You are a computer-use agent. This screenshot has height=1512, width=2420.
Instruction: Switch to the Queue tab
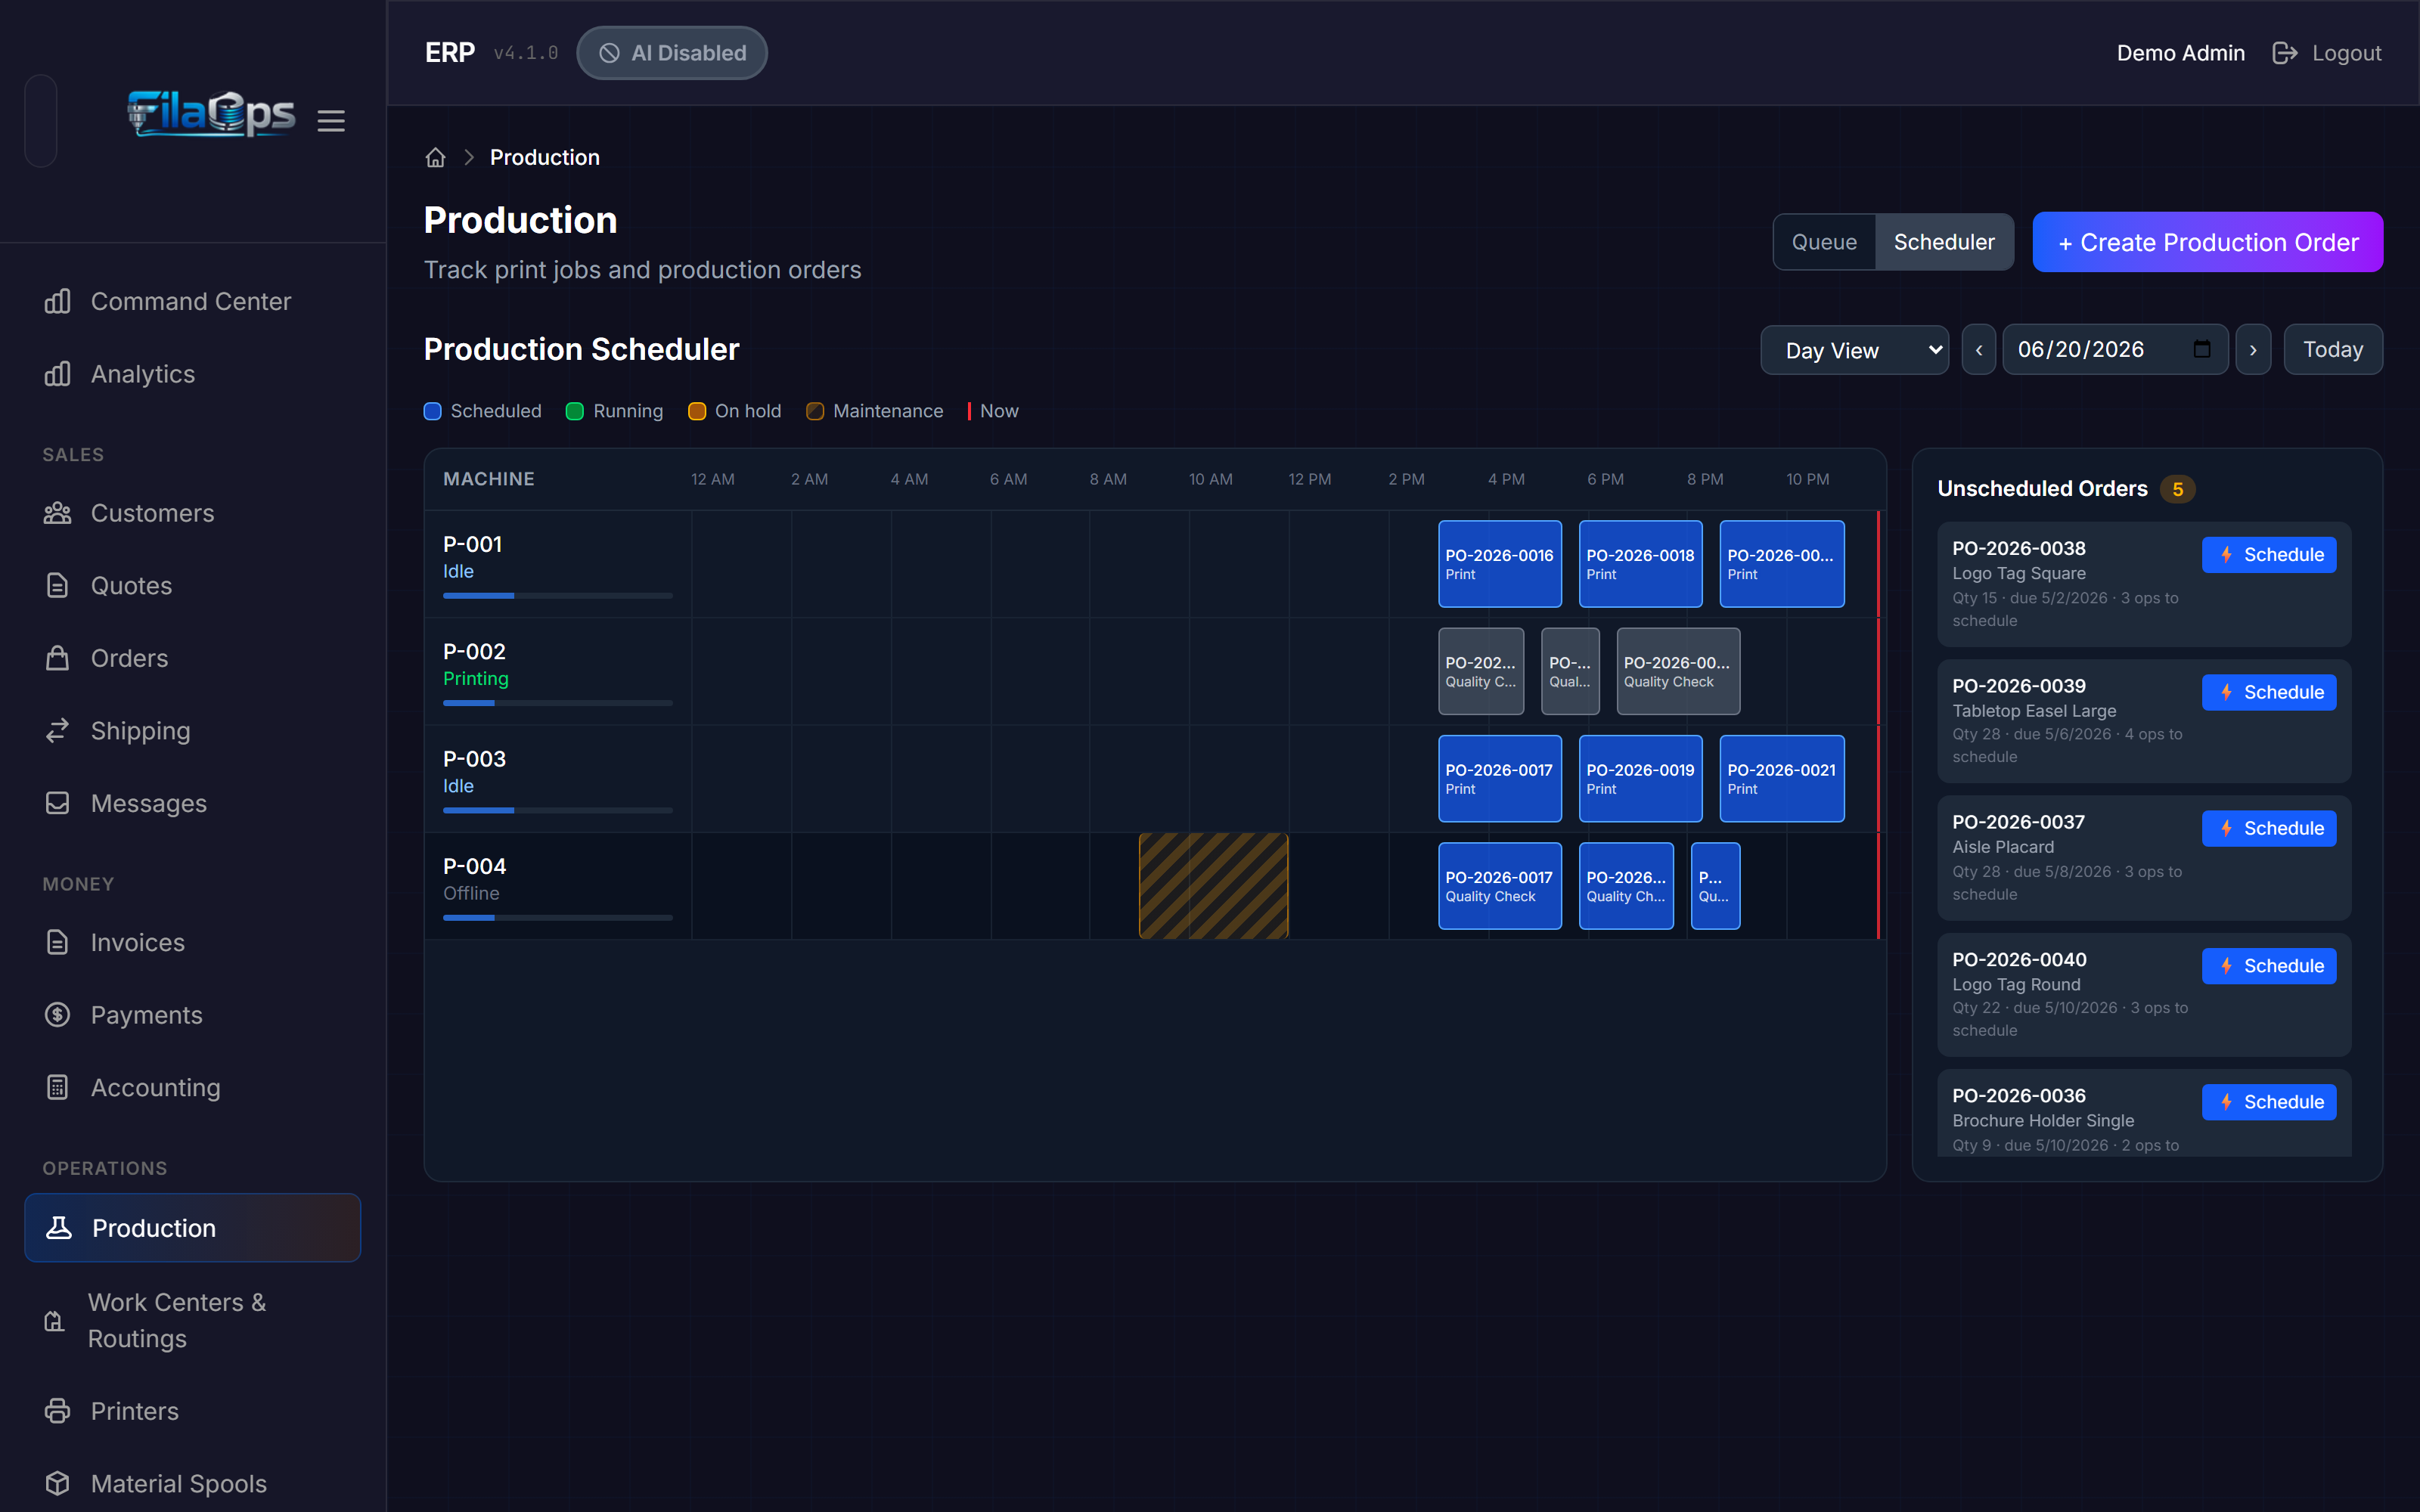pos(1824,242)
